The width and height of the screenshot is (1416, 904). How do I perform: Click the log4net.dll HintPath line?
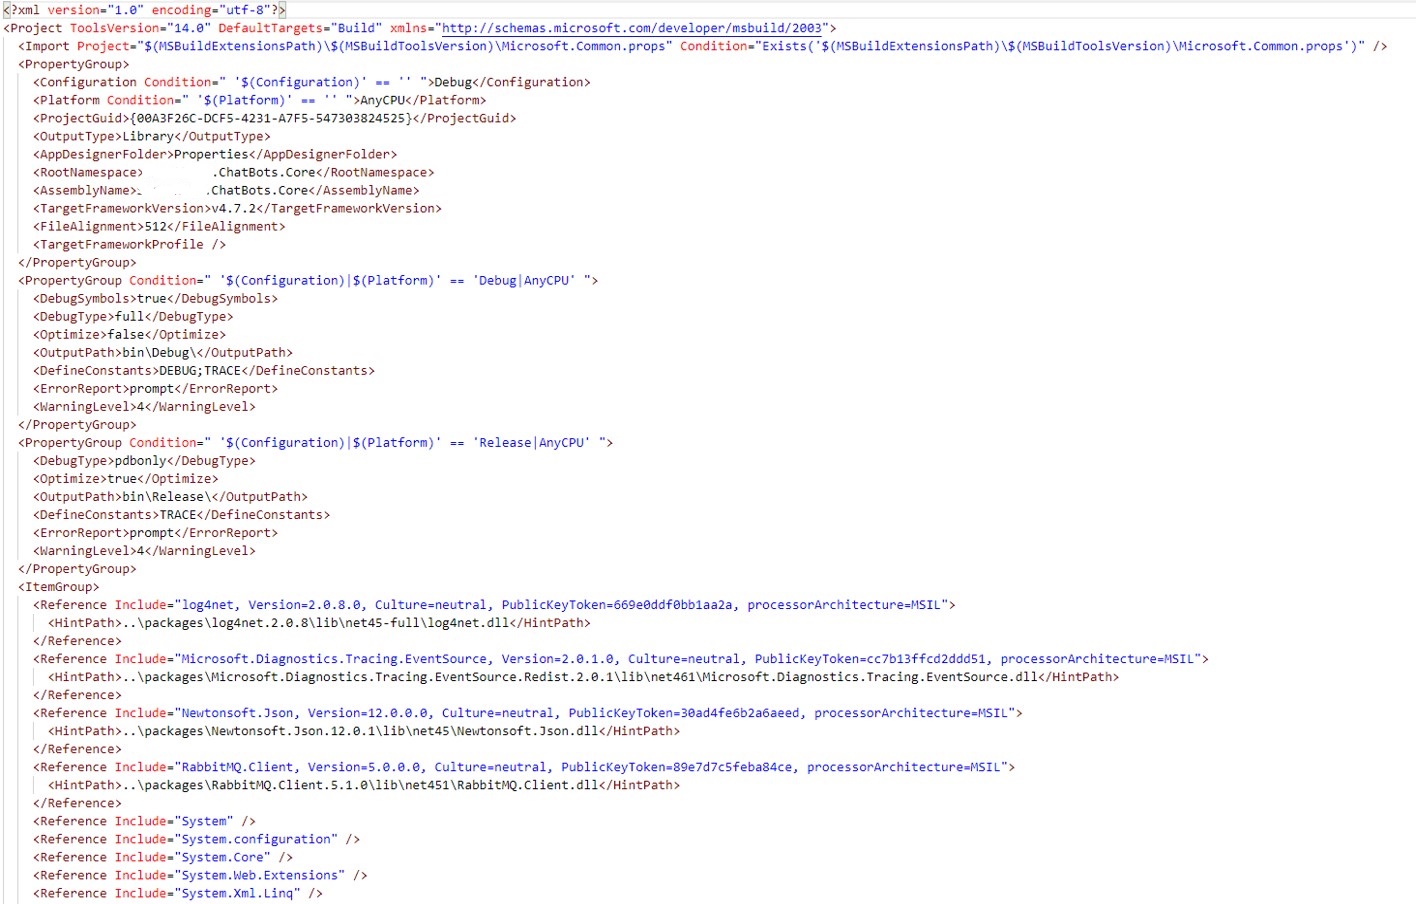point(319,622)
